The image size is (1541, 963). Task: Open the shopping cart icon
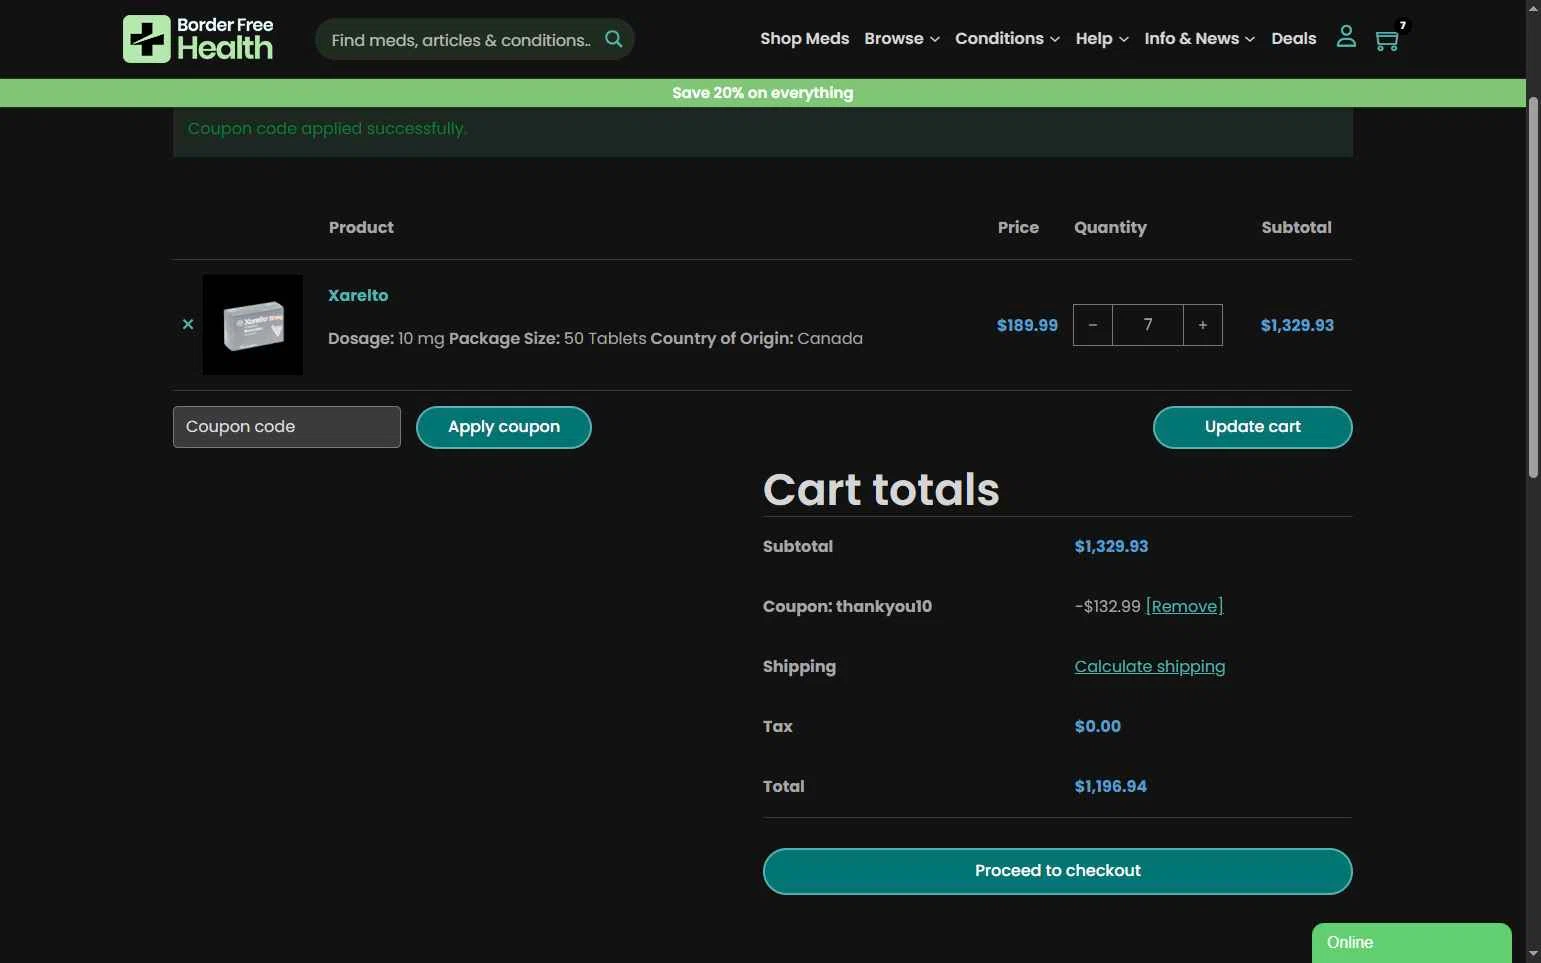1386,40
